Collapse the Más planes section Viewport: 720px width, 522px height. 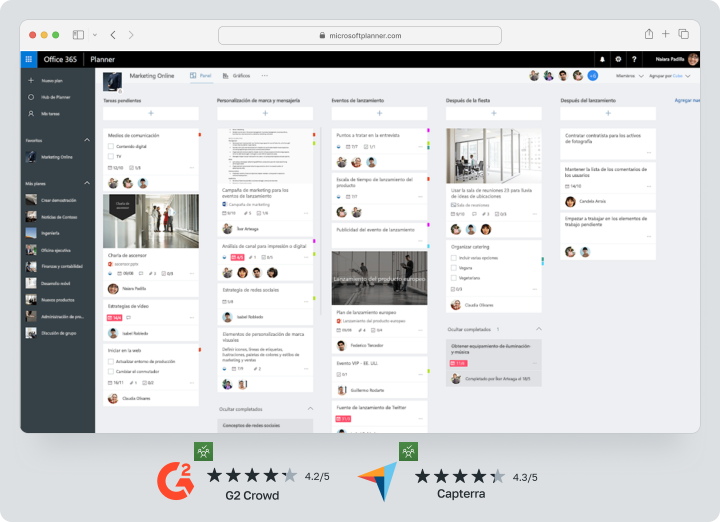87,183
